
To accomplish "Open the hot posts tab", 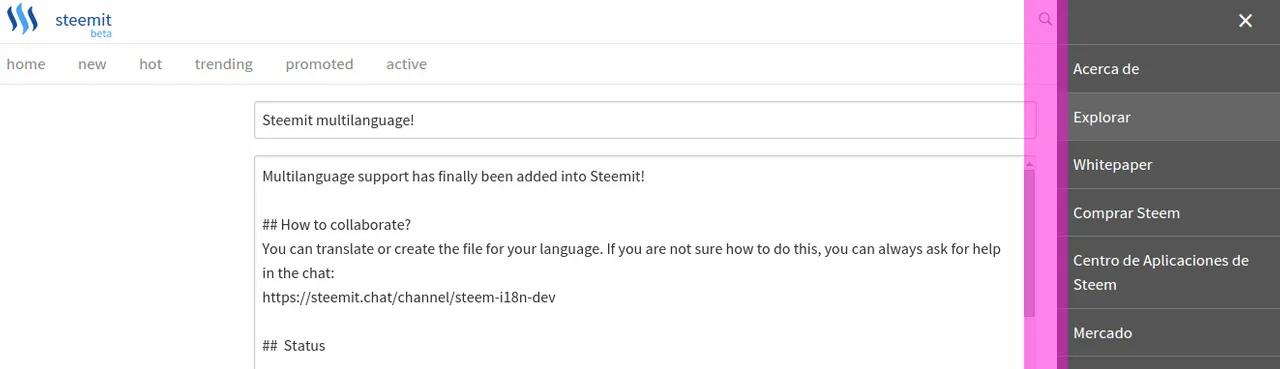I will (x=150, y=64).
